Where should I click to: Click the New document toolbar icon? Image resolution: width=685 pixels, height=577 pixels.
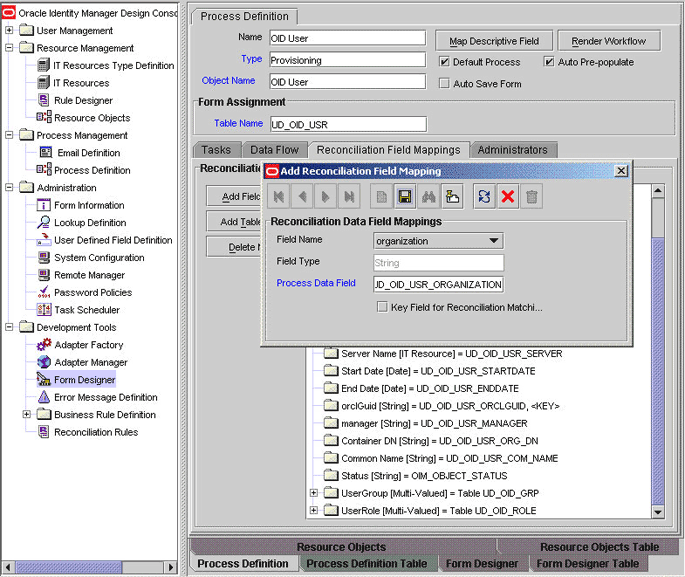click(381, 197)
